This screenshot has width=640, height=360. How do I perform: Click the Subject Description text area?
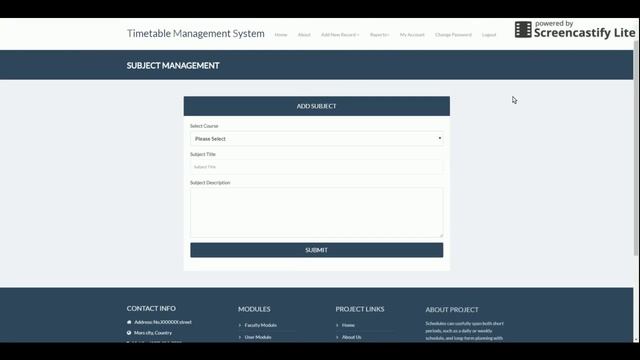pyautogui.click(x=316, y=212)
